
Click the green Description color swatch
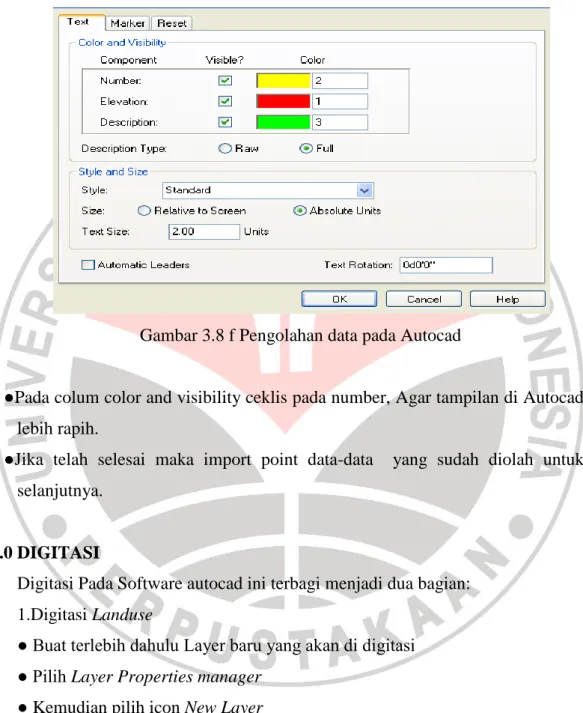283,122
